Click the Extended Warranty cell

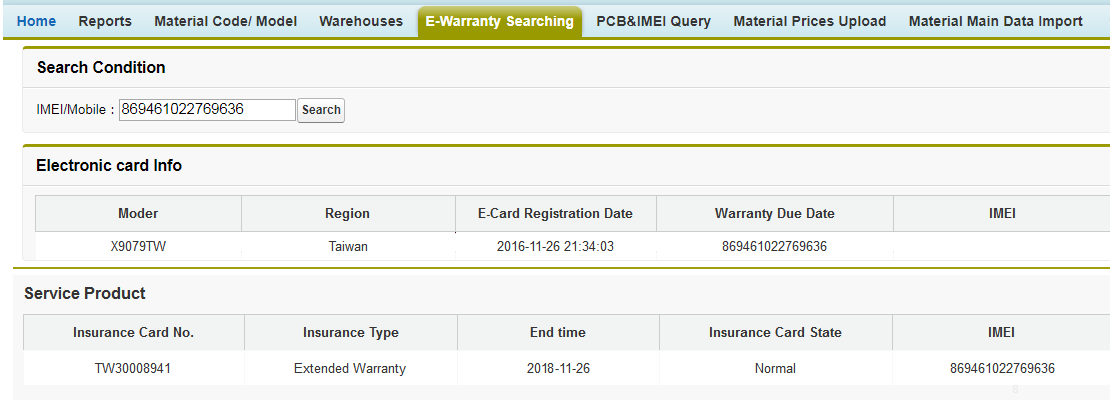pyautogui.click(x=350, y=368)
